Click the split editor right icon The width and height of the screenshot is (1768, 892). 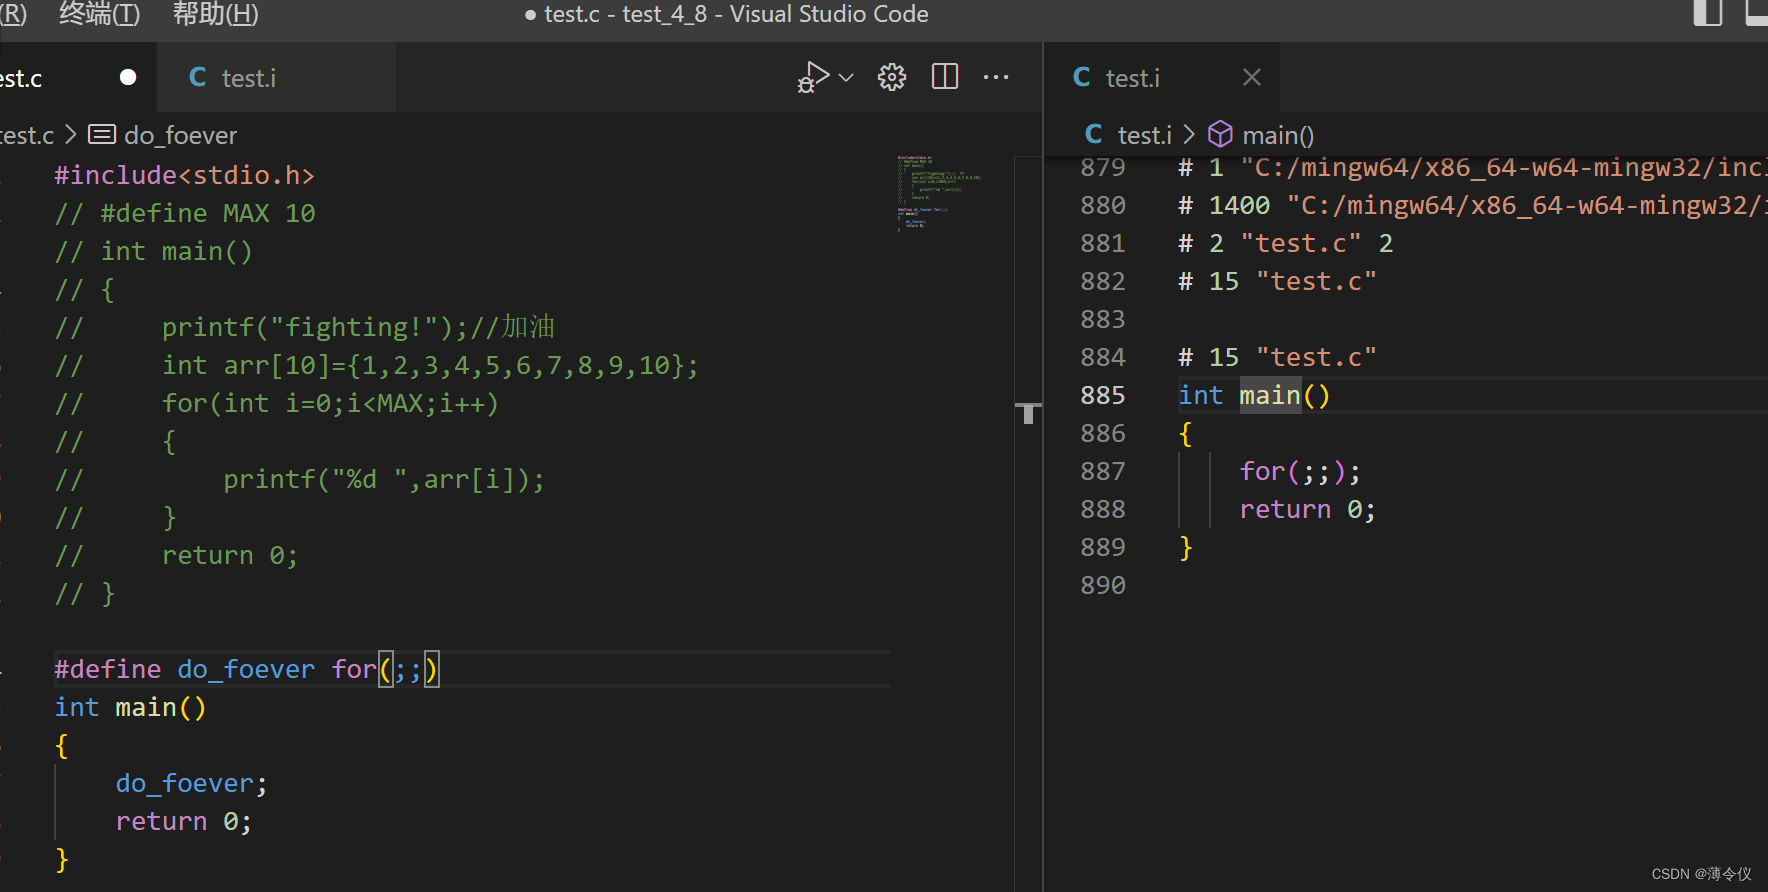pos(945,77)
